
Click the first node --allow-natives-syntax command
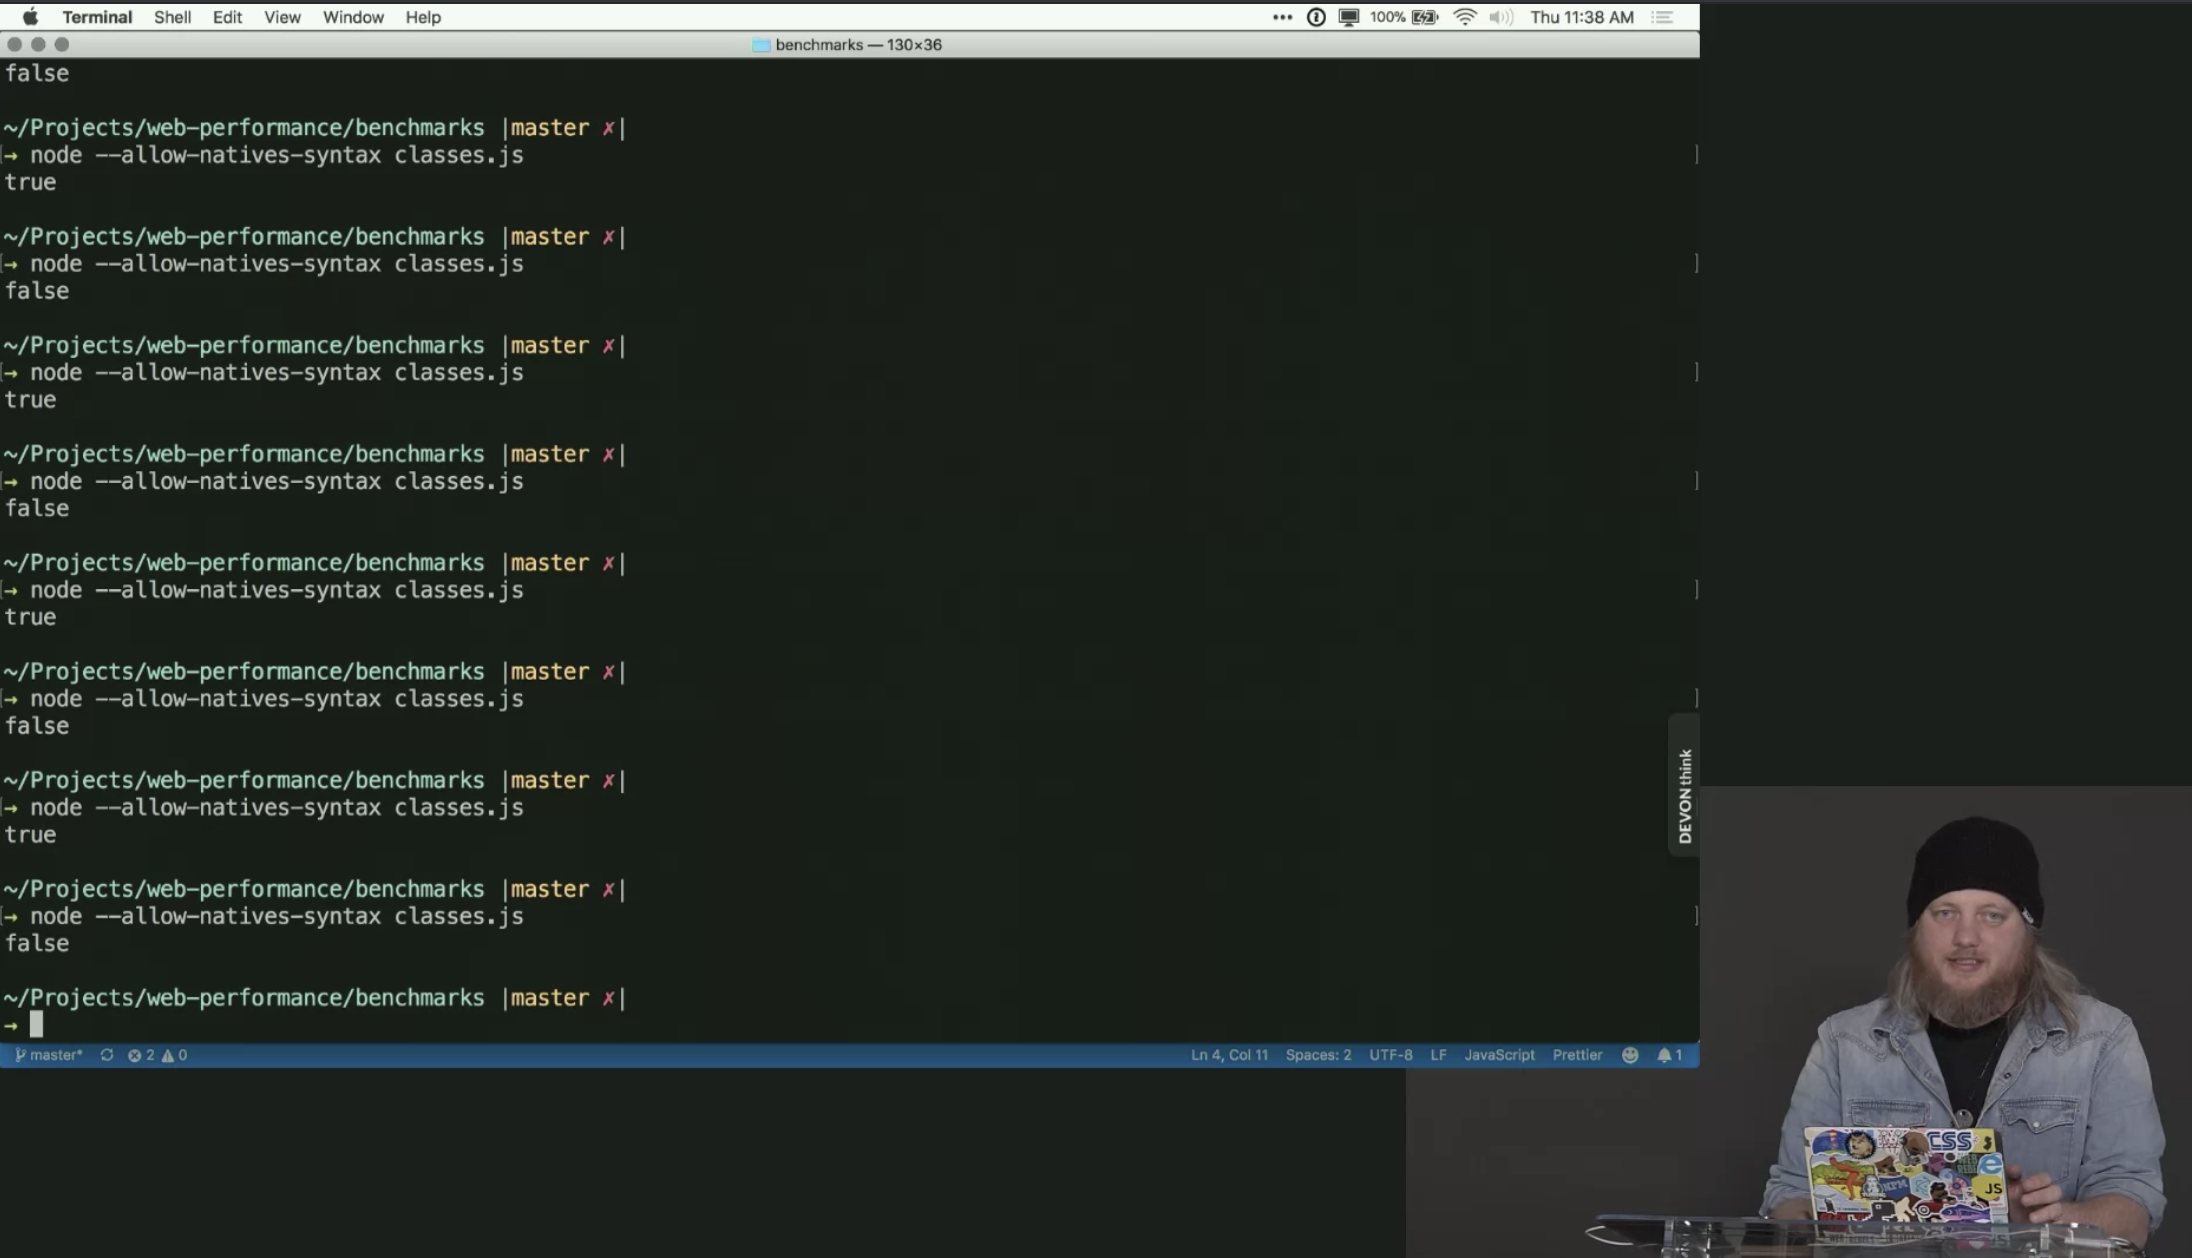[277, 155]
